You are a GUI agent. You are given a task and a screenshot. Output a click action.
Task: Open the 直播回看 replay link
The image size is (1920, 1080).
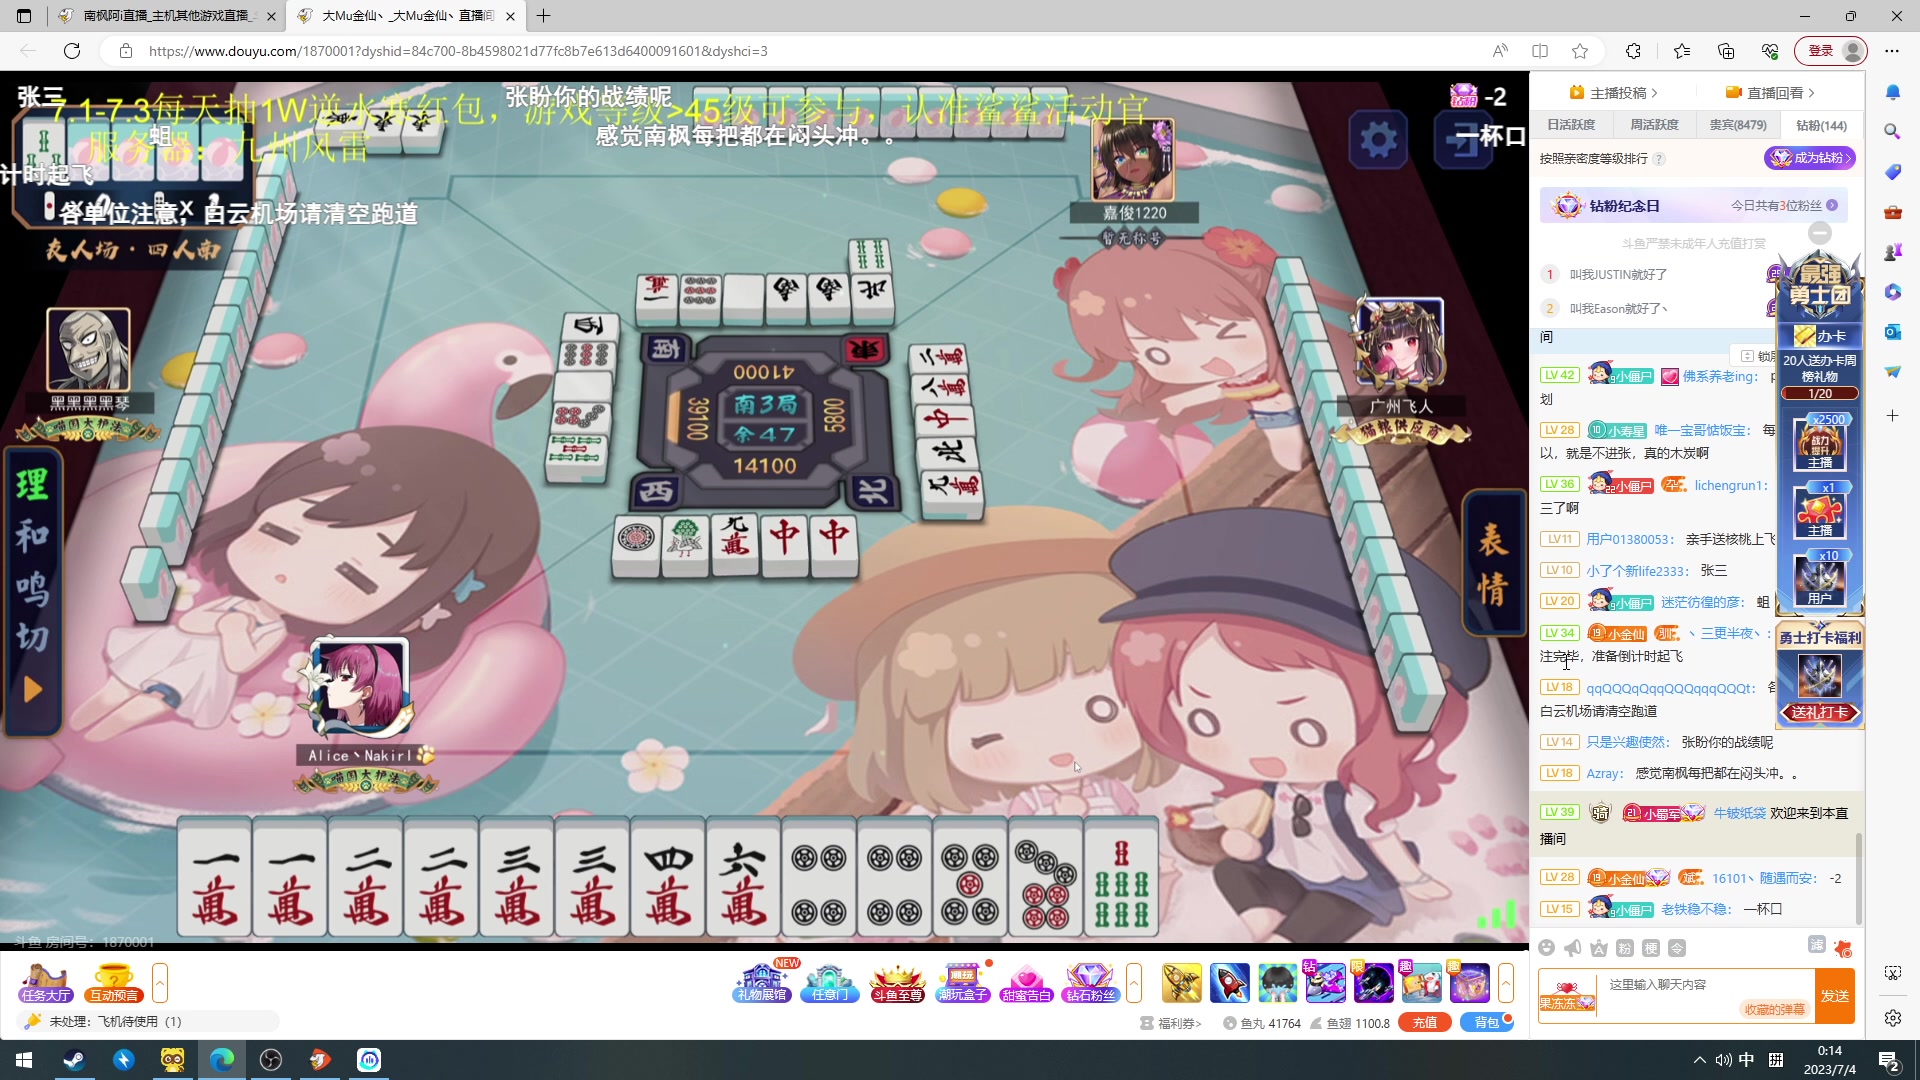pyautogui.click(x=1770, y=93)
